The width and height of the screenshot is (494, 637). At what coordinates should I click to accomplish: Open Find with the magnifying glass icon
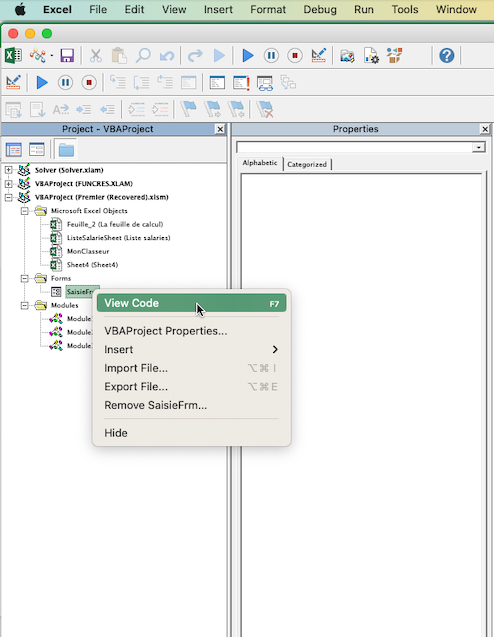[x=143, y=56]
